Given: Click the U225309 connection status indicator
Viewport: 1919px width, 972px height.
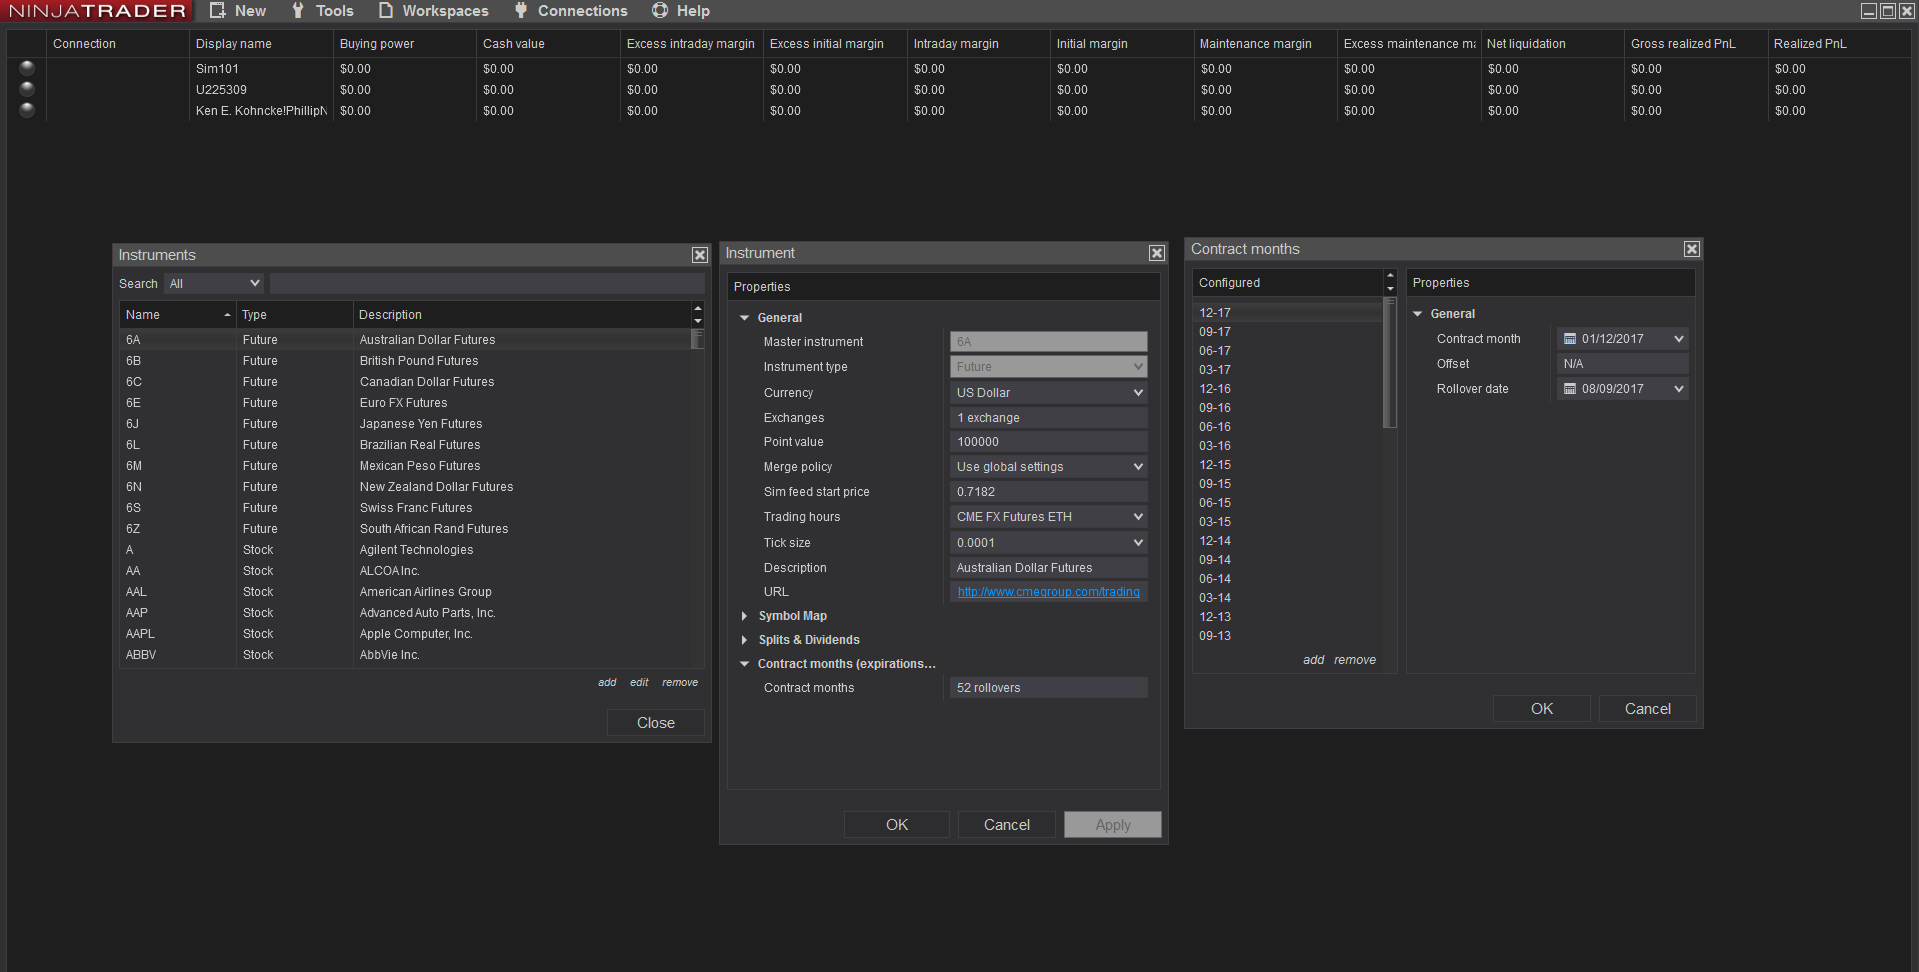Looking at the screenshot, I should 27,89.
